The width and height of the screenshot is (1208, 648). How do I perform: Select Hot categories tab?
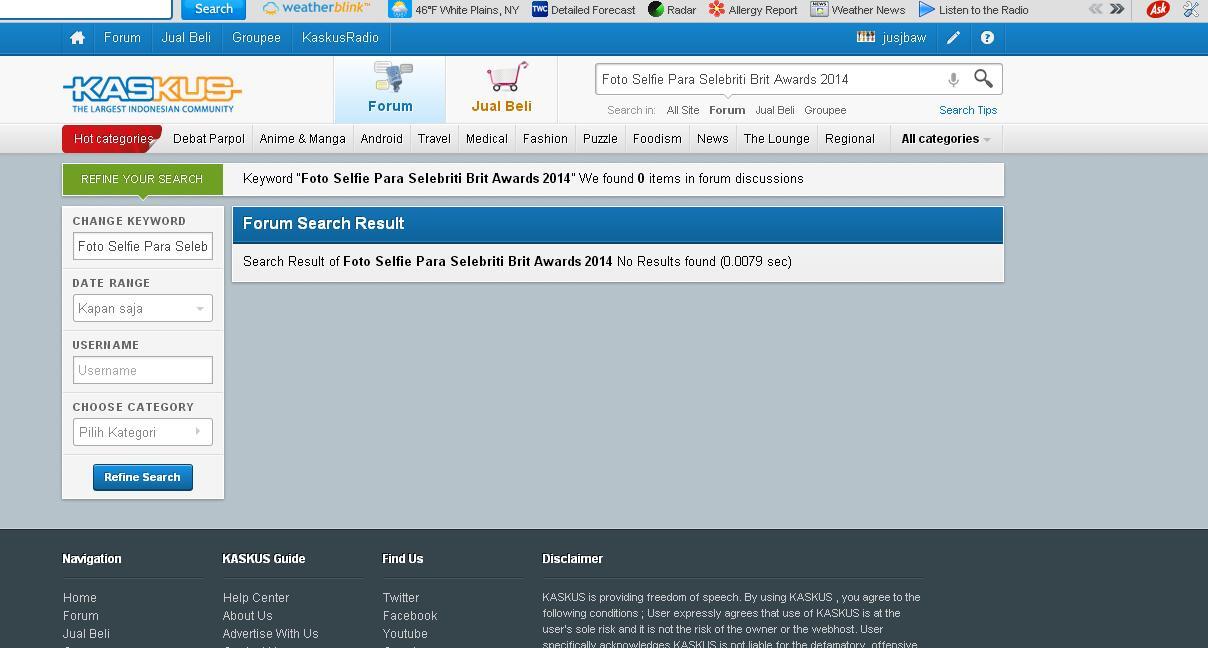point(112,139)
